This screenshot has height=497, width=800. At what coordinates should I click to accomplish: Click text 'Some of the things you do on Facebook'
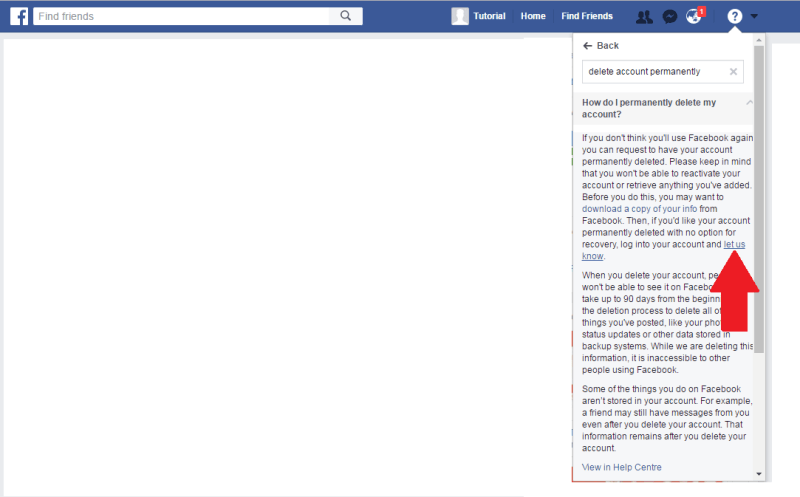click(661, 389)
